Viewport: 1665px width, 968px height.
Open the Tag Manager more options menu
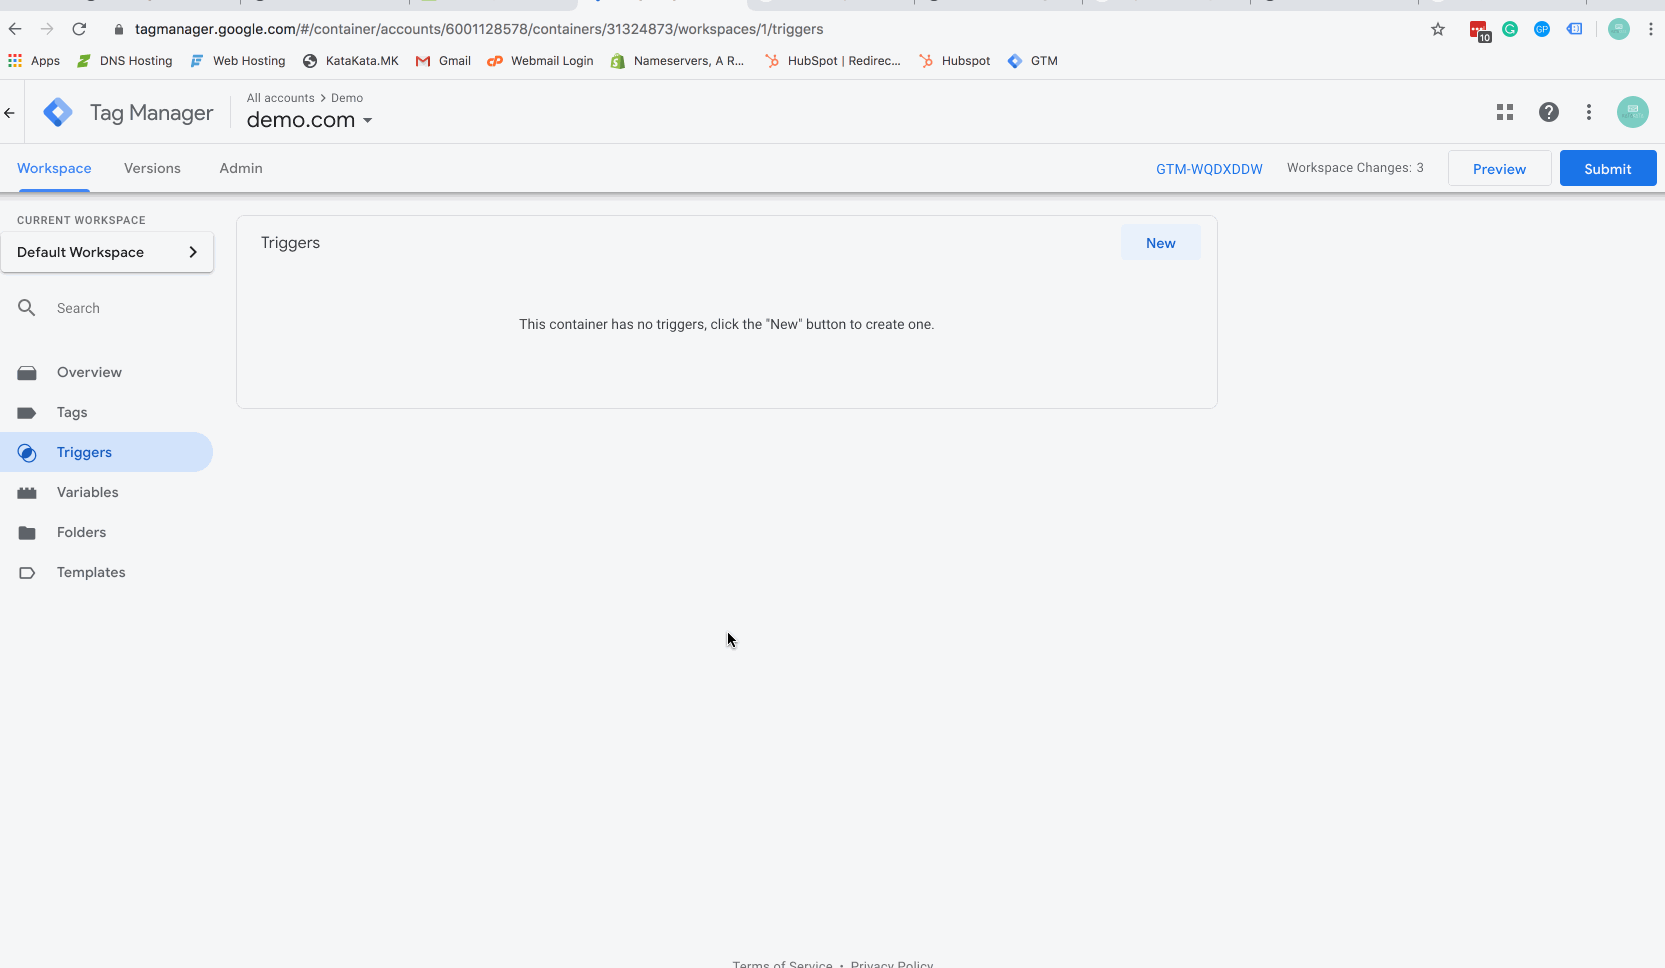1588,112
